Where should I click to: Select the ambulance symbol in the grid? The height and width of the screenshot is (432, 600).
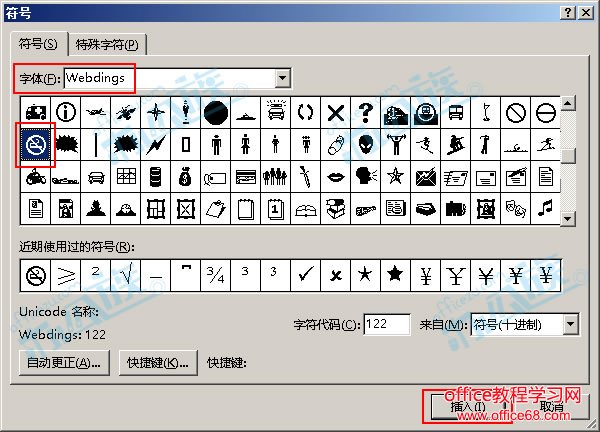pos(36,112)
